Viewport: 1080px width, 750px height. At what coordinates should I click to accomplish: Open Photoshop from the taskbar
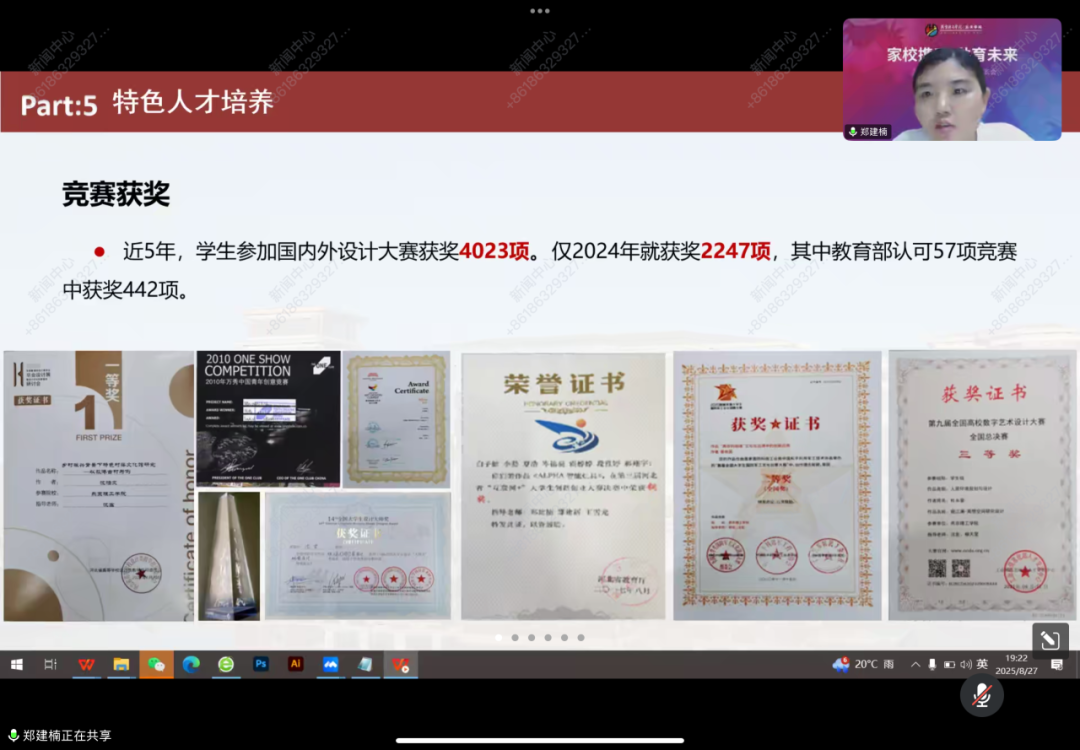(261, 663)
